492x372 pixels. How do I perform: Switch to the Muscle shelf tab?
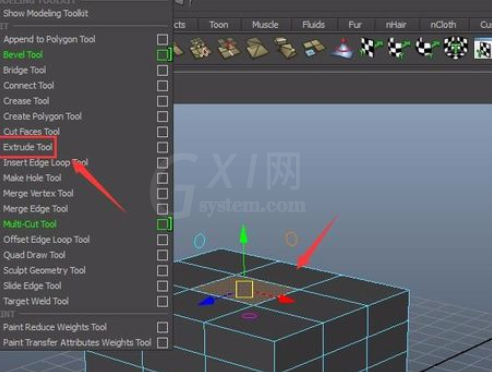265,25
